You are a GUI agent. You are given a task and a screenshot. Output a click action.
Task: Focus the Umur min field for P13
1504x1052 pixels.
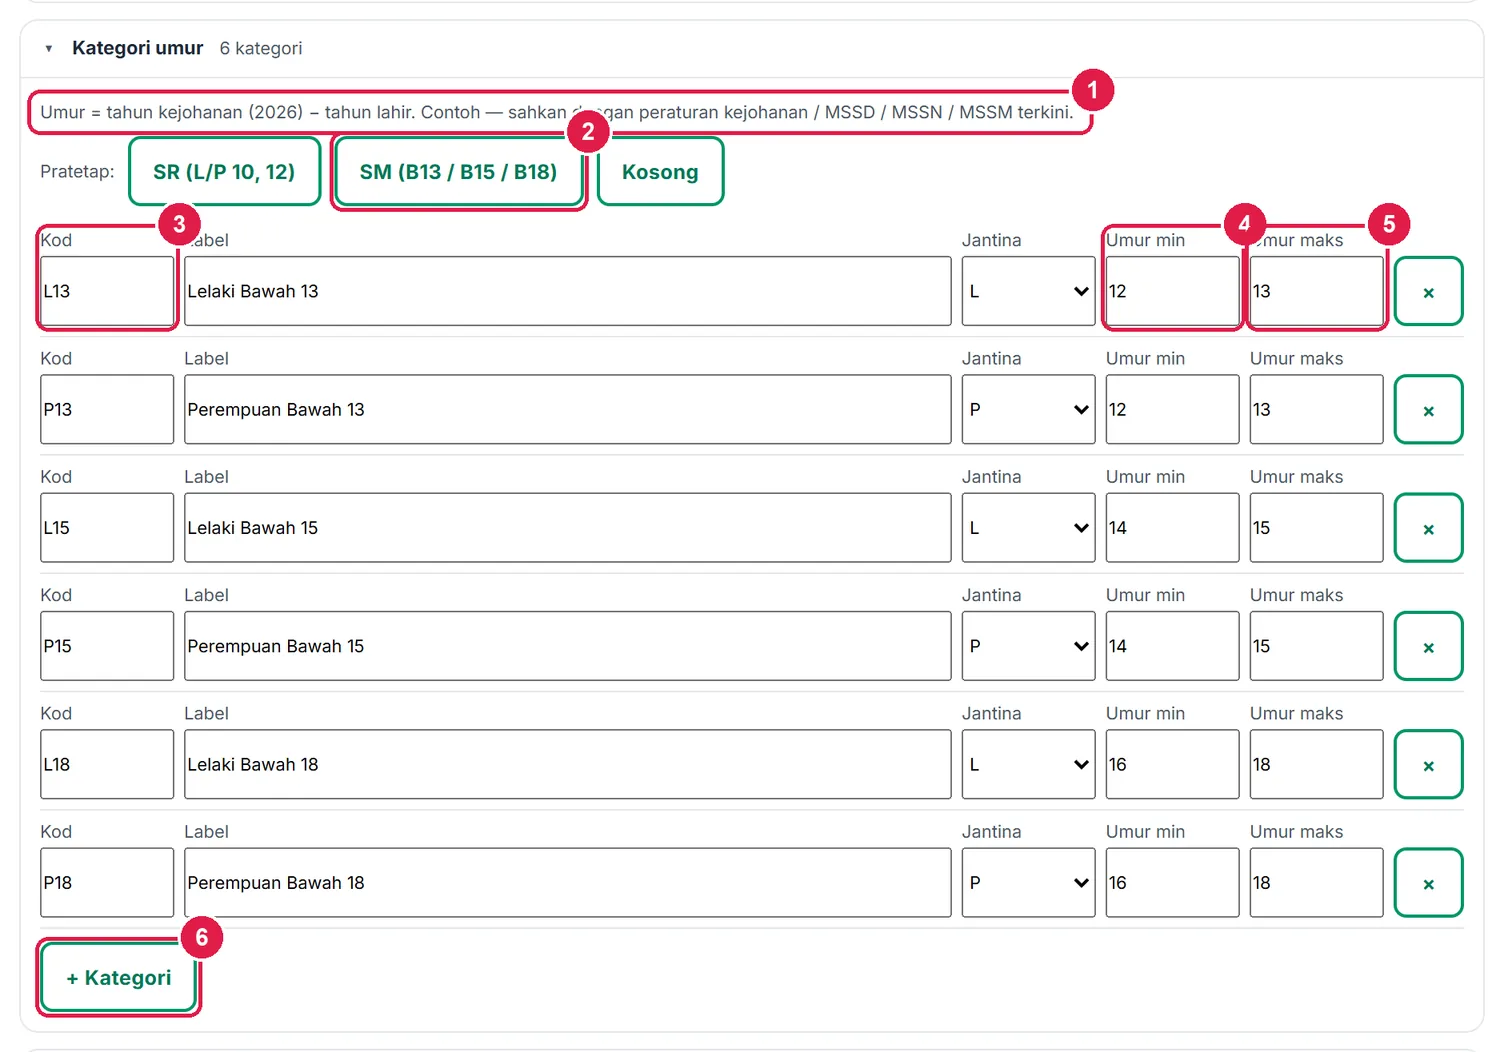[1172, 409]
